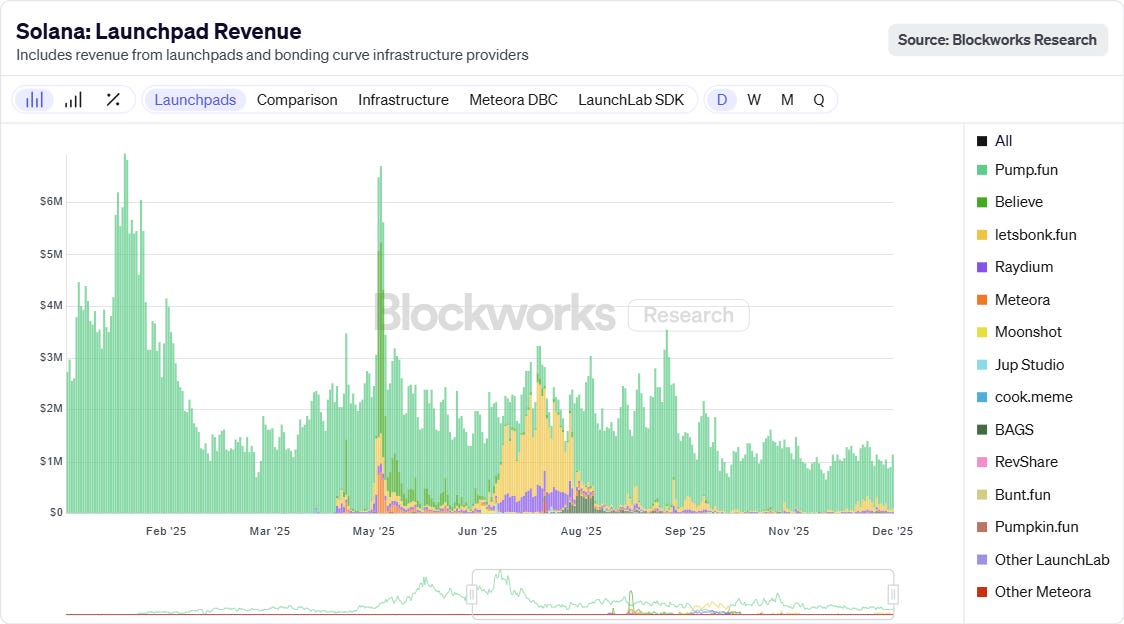Screen dimensions: 1124x624
Task: Switch to the cumulative bar chart icon
Action: click(x=73, y=100)
